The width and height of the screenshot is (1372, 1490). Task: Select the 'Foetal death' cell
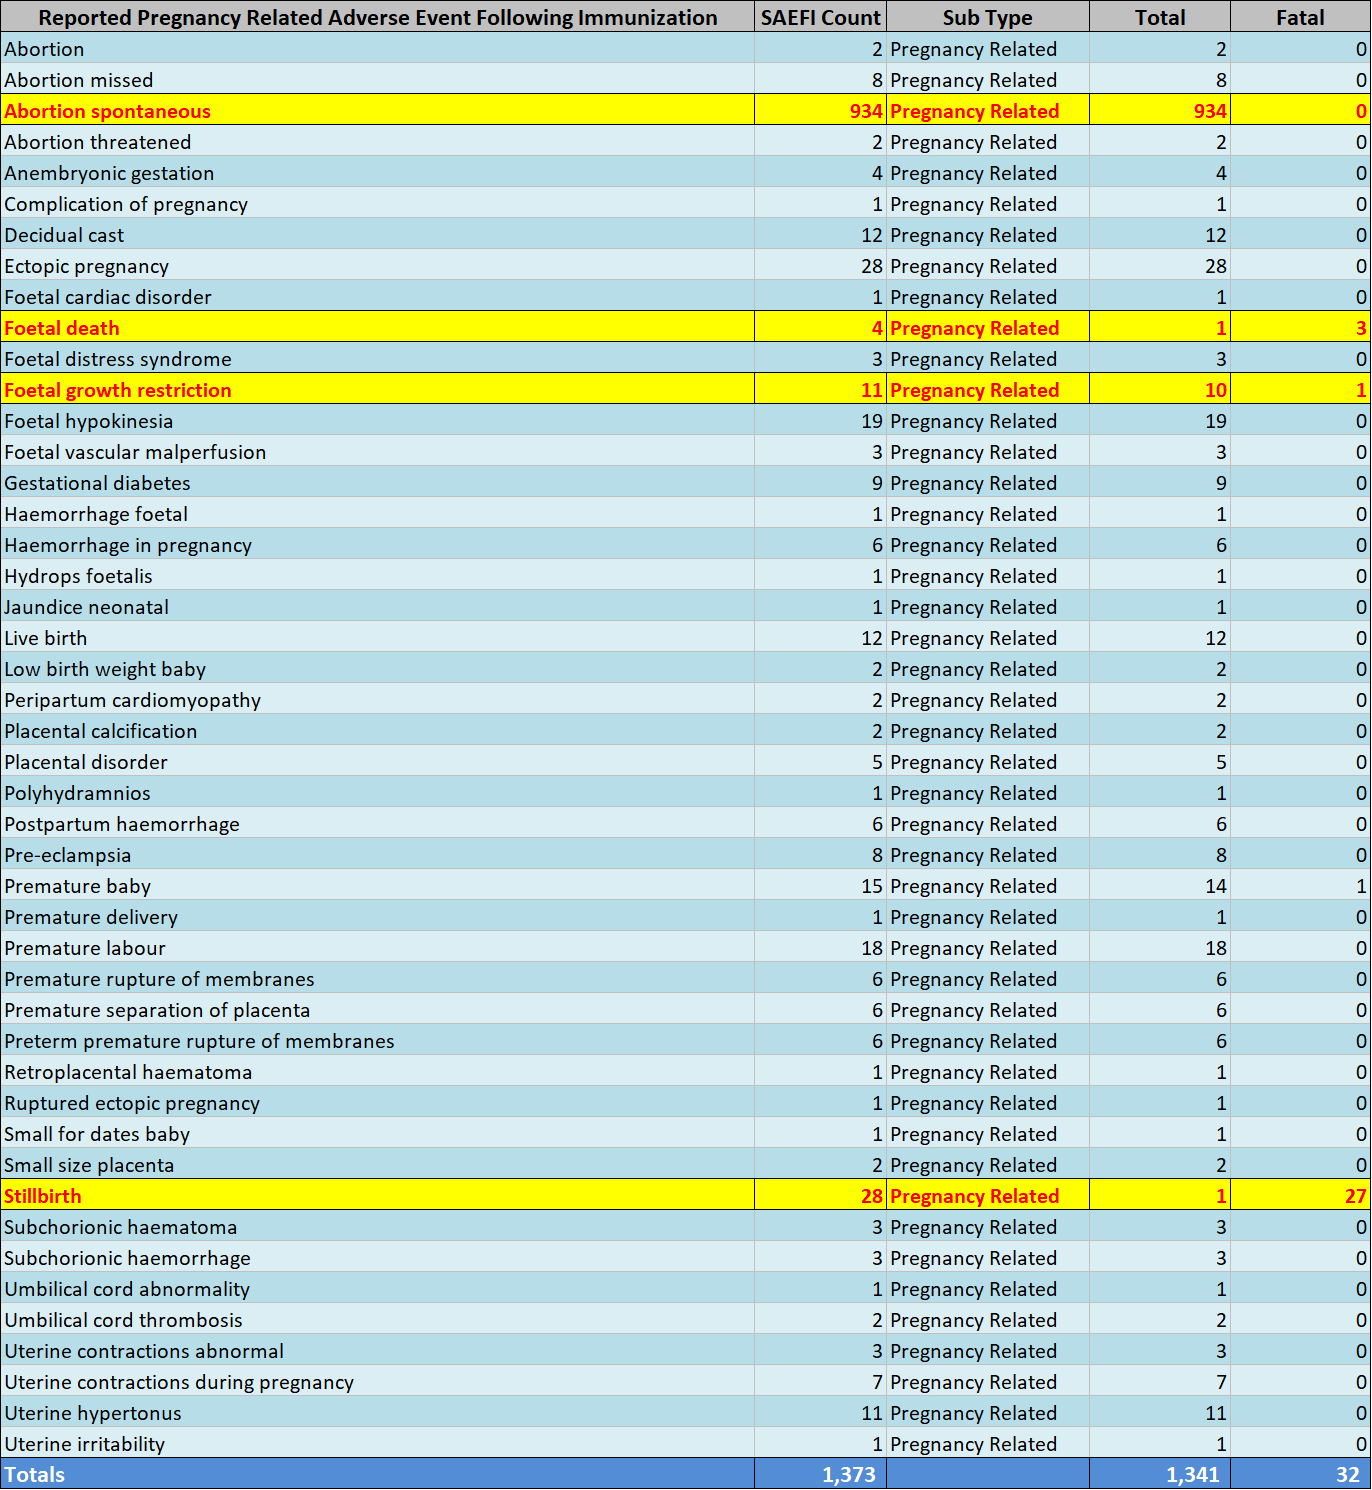[x=377, y=328]
